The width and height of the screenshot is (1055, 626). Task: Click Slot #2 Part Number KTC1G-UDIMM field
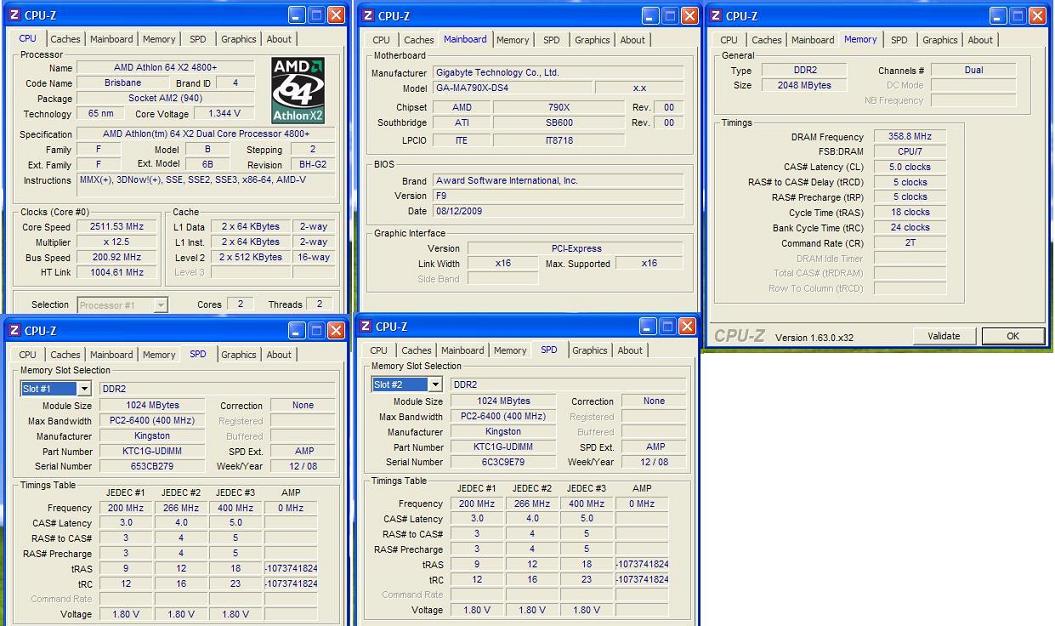(503, 446)
